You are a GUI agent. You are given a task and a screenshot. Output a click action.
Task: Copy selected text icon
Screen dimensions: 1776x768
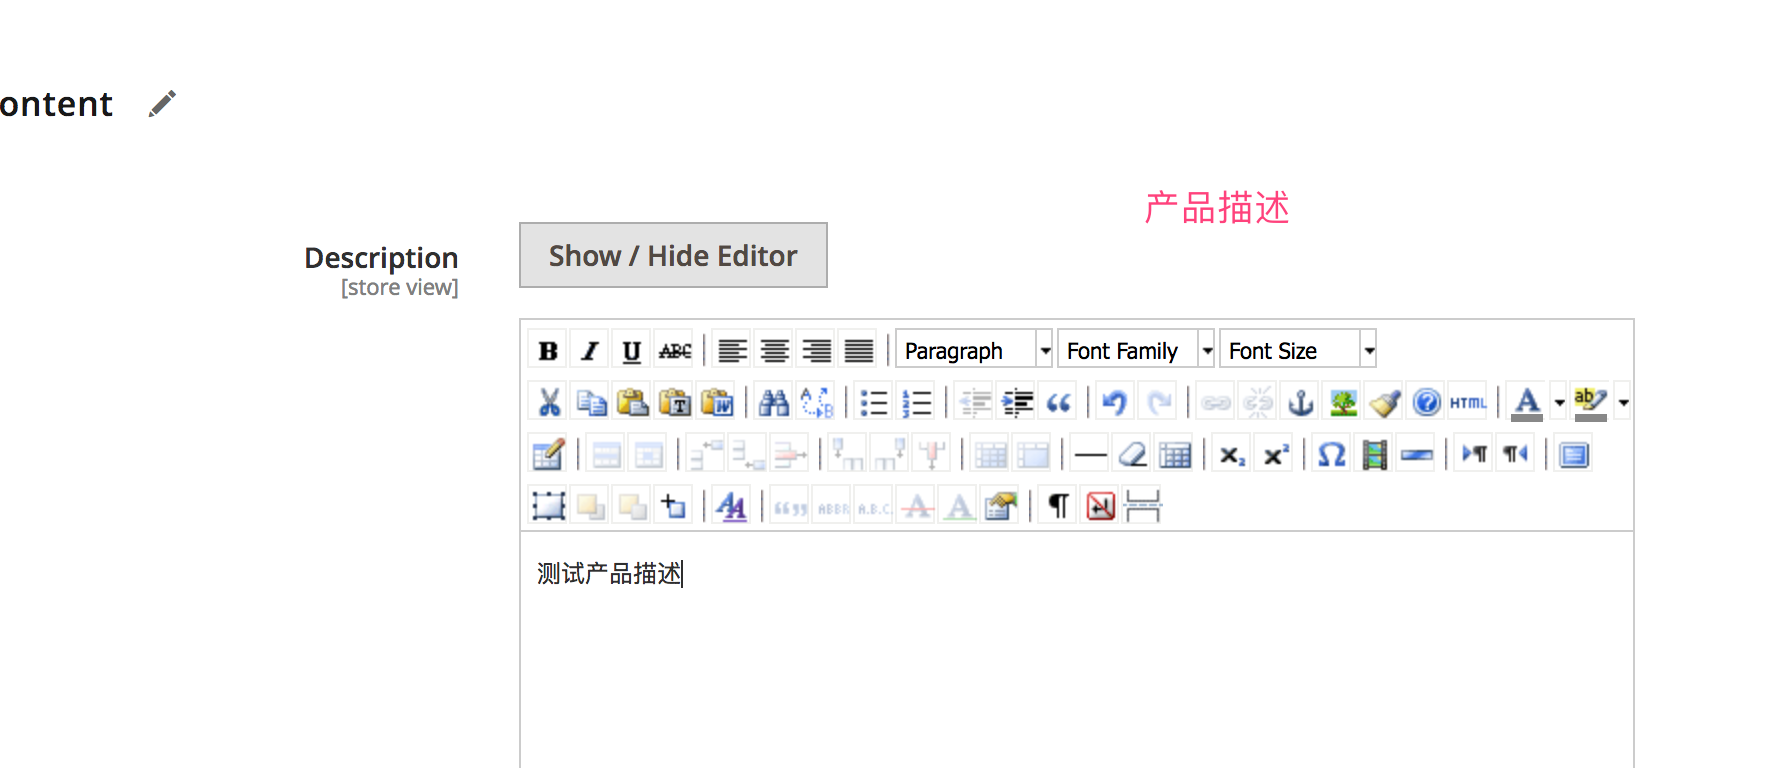click(x=591, y=402)
